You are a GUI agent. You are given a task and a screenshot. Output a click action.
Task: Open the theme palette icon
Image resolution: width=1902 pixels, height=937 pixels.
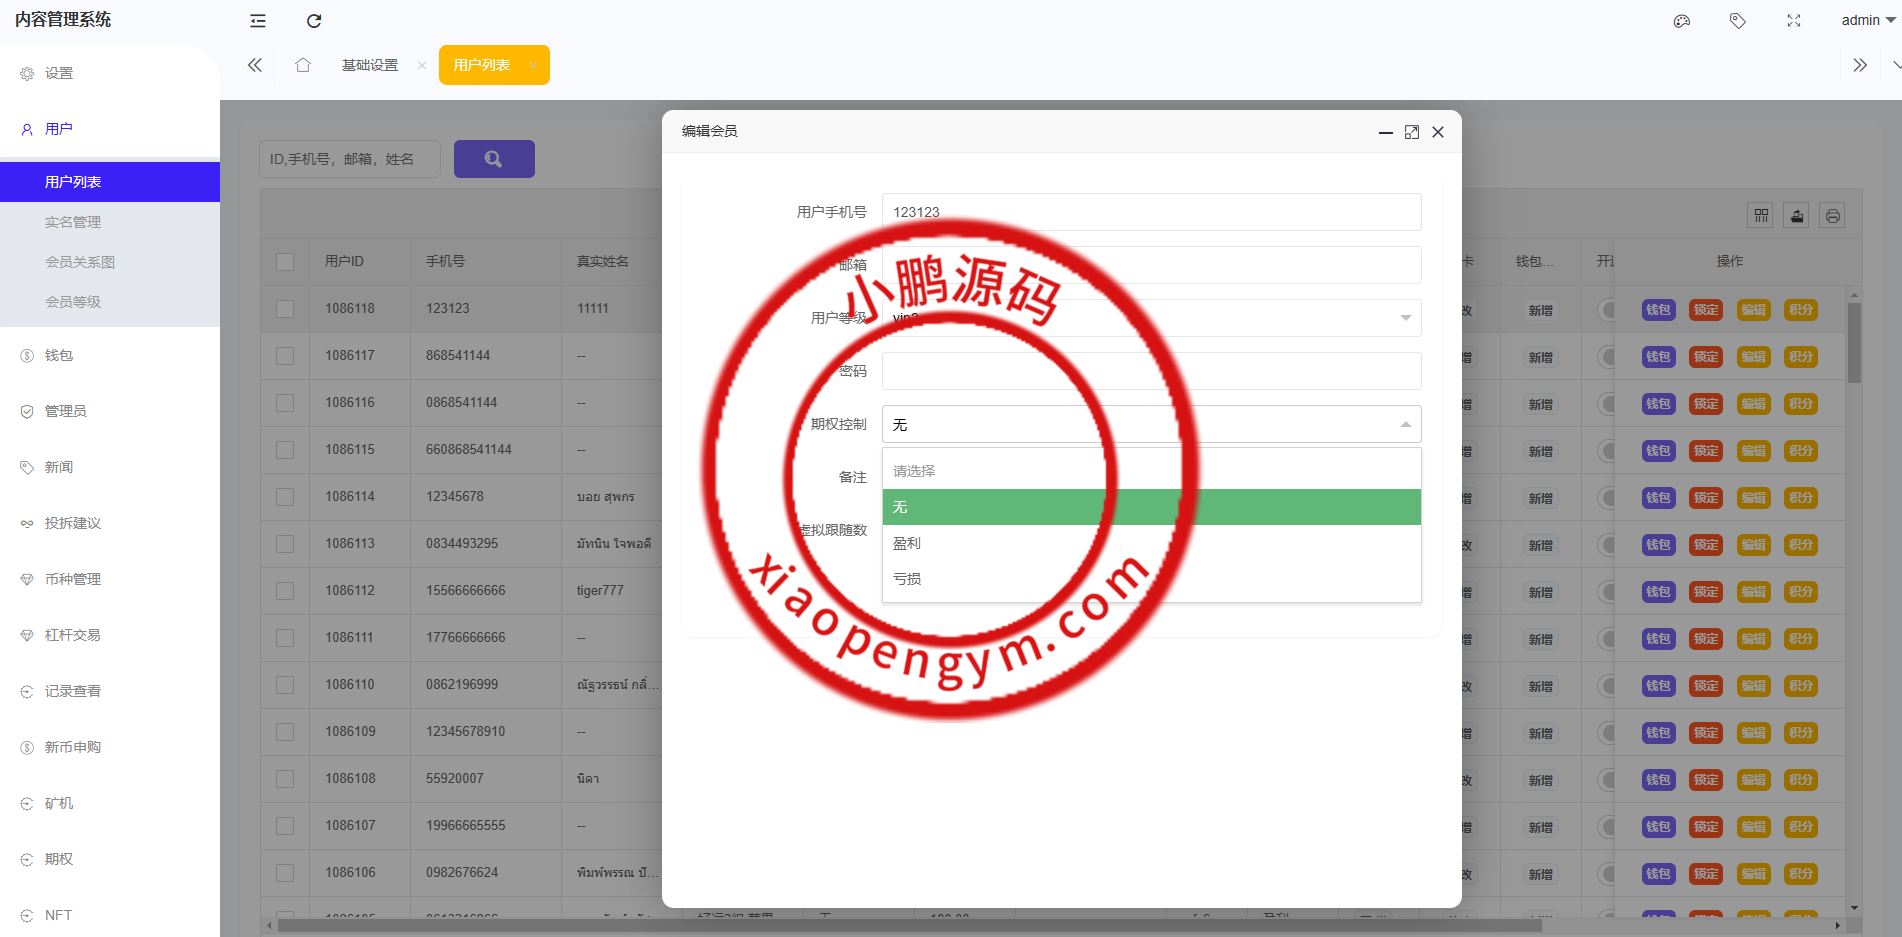pyautogui.click(x=1682, y=21)
